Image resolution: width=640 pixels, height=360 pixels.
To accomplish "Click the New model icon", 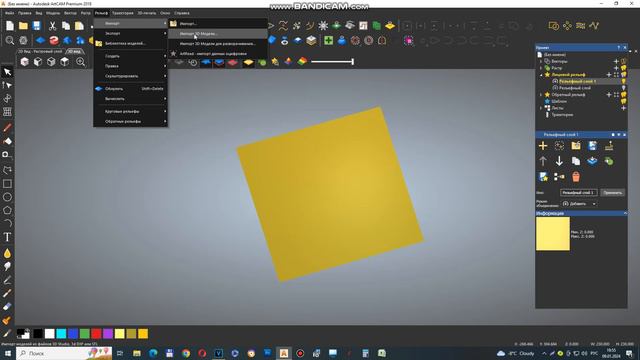I will [x=9, y=26].
